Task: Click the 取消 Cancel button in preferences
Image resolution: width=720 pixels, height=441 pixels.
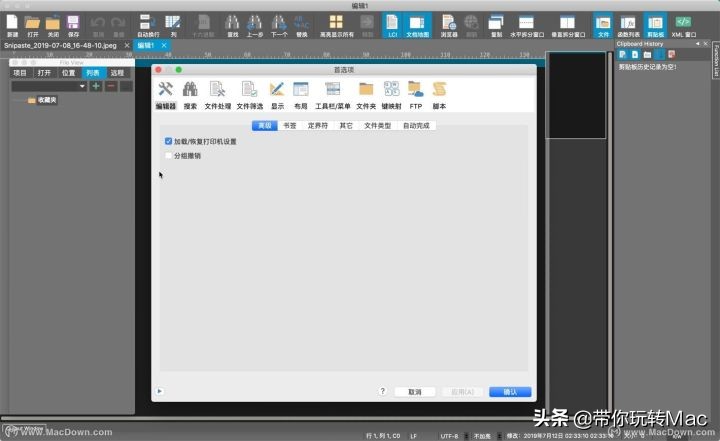Action: tap(415, 392)
